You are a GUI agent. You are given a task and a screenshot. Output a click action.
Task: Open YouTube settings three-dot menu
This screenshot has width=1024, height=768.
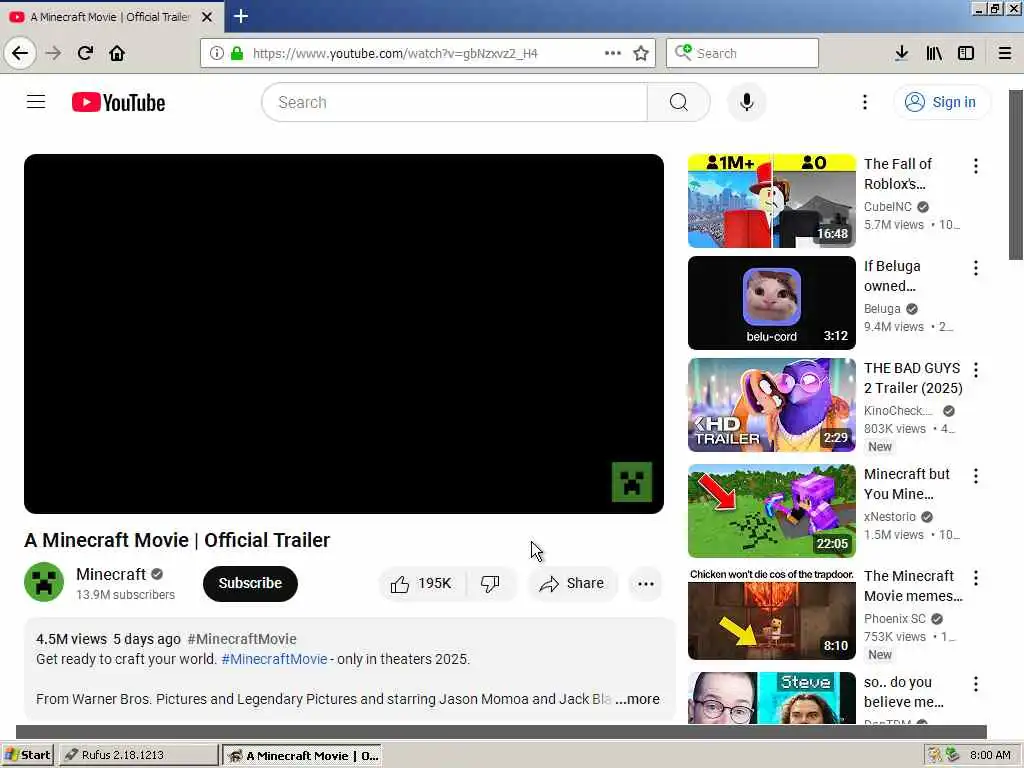click(865, 102)
